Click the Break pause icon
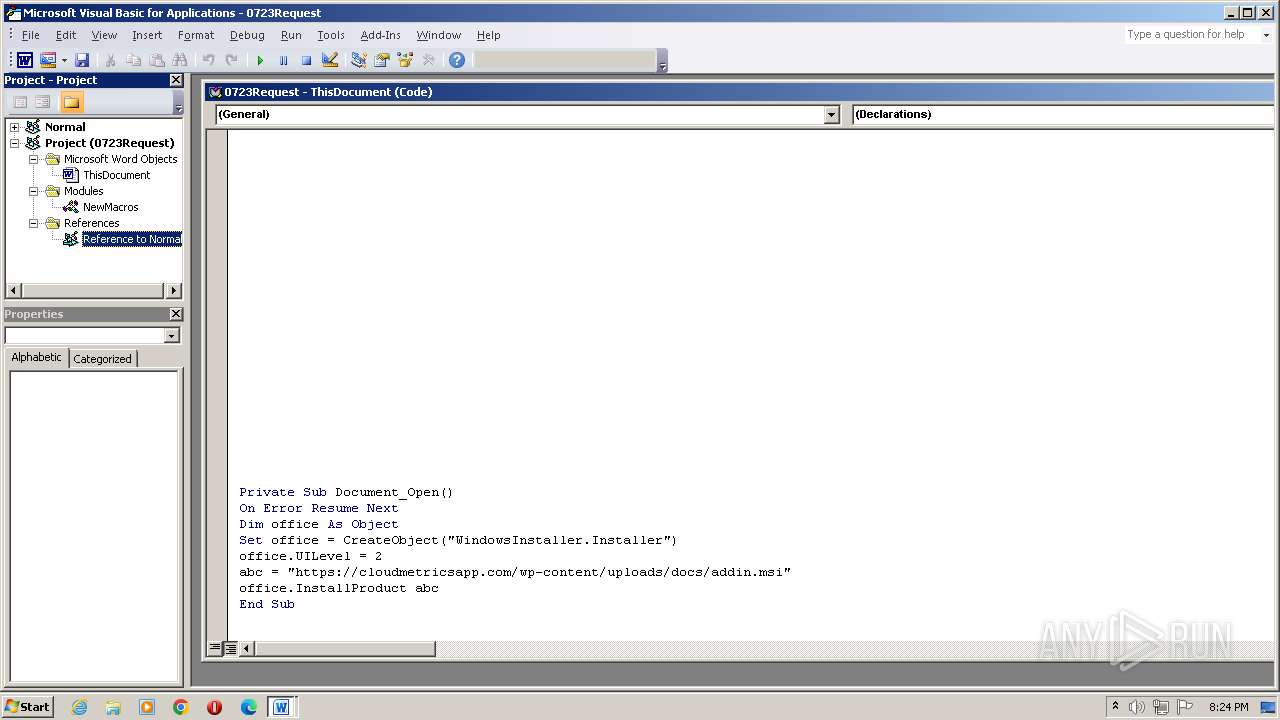 [283, 60]
